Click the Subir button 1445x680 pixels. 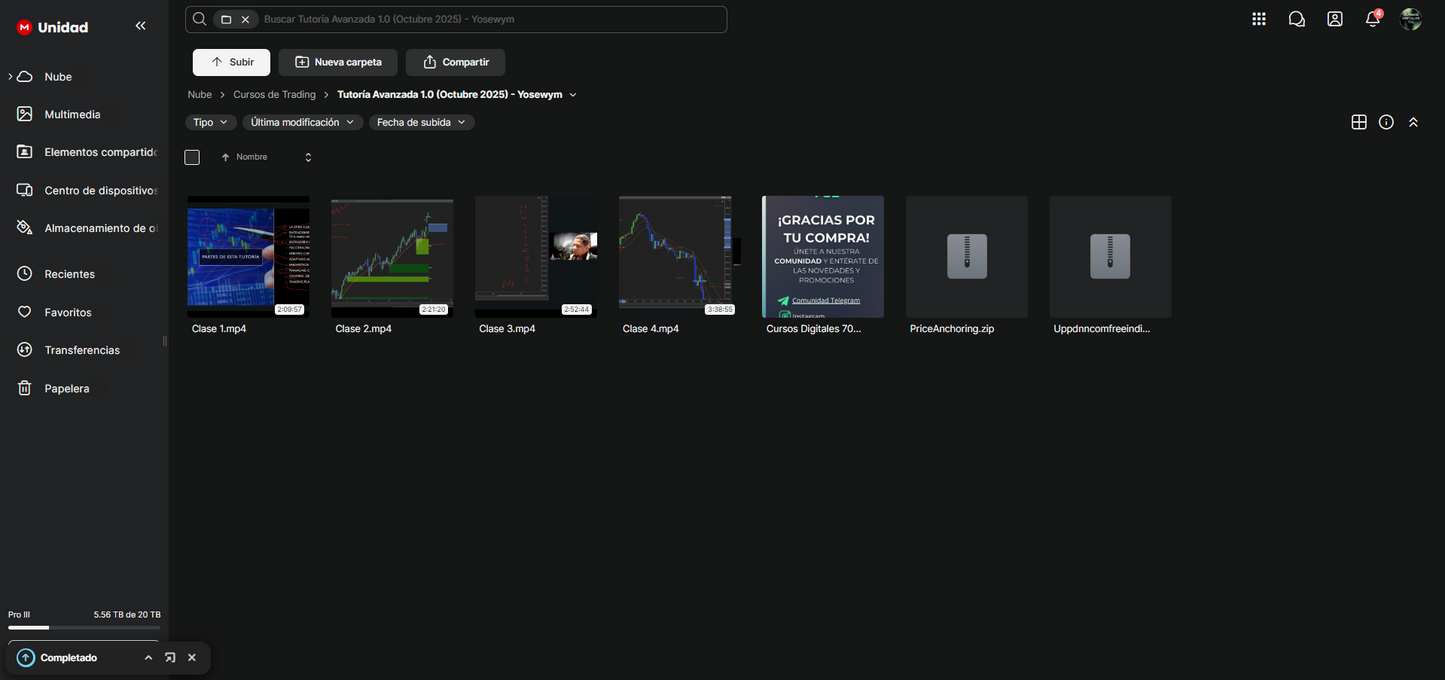pyautogui.click(x=231, y=62)
